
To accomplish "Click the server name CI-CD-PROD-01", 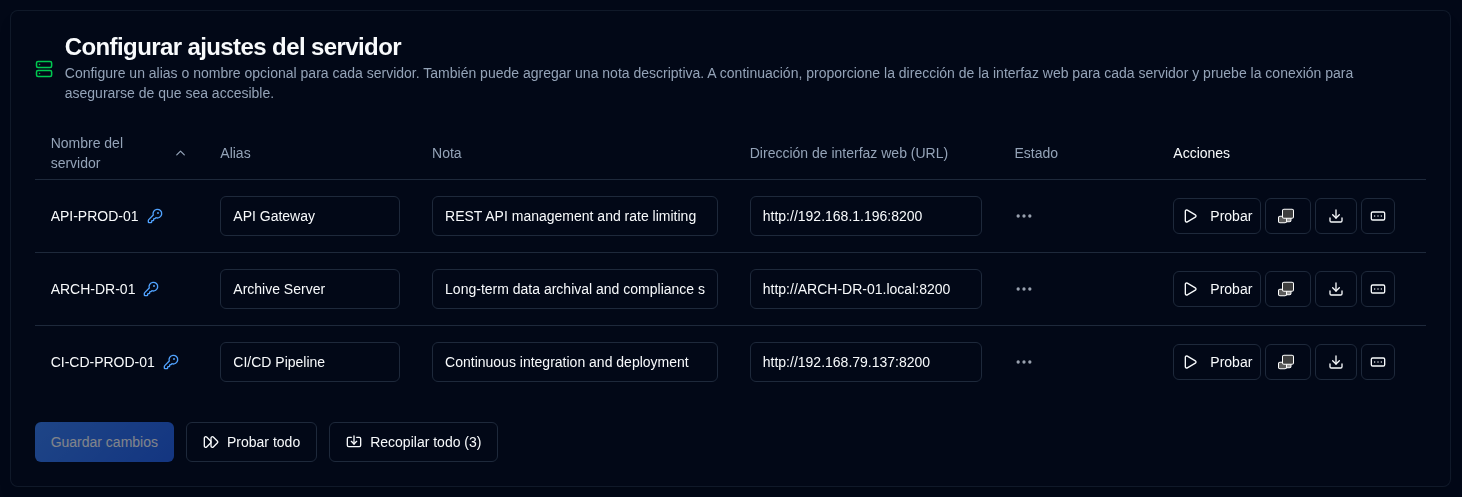I will (x=103, y=362).
